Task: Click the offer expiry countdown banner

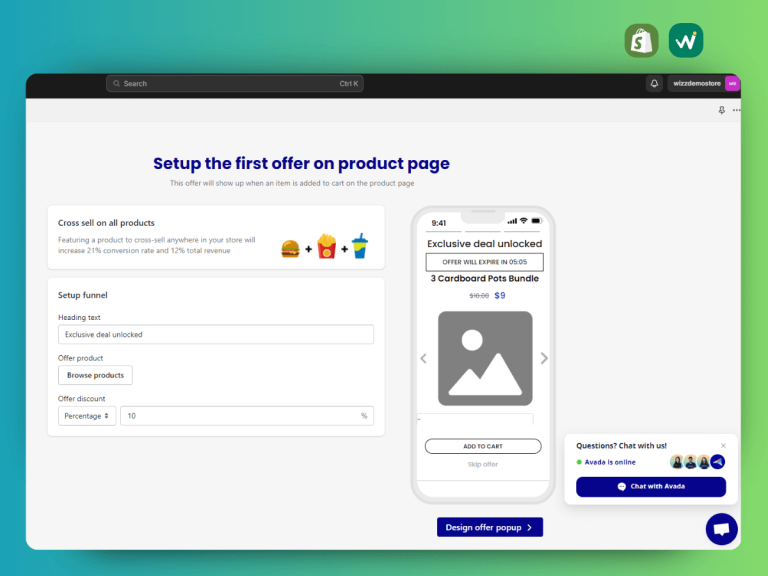Action: pos(484,262)
